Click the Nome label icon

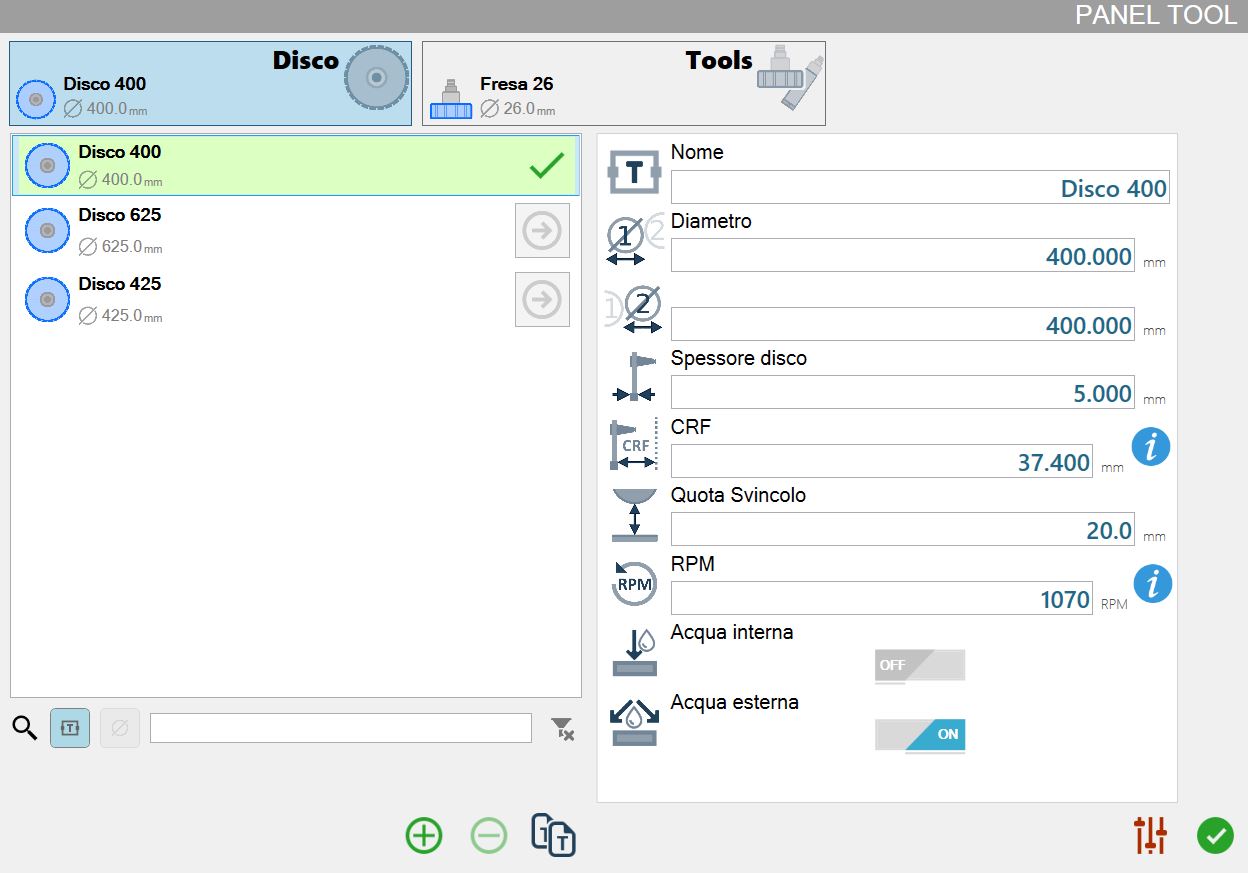[x=634, y=174]
